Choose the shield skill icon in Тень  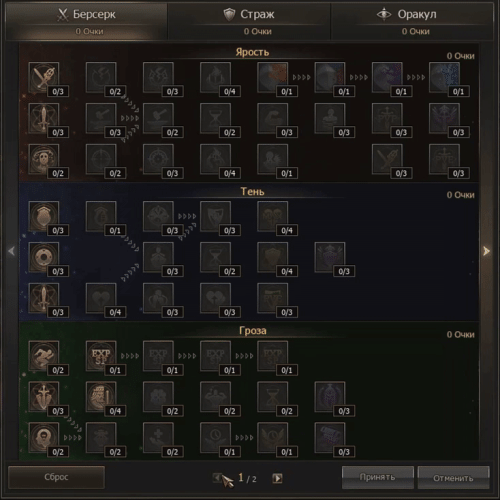click(x=44, y=217)
